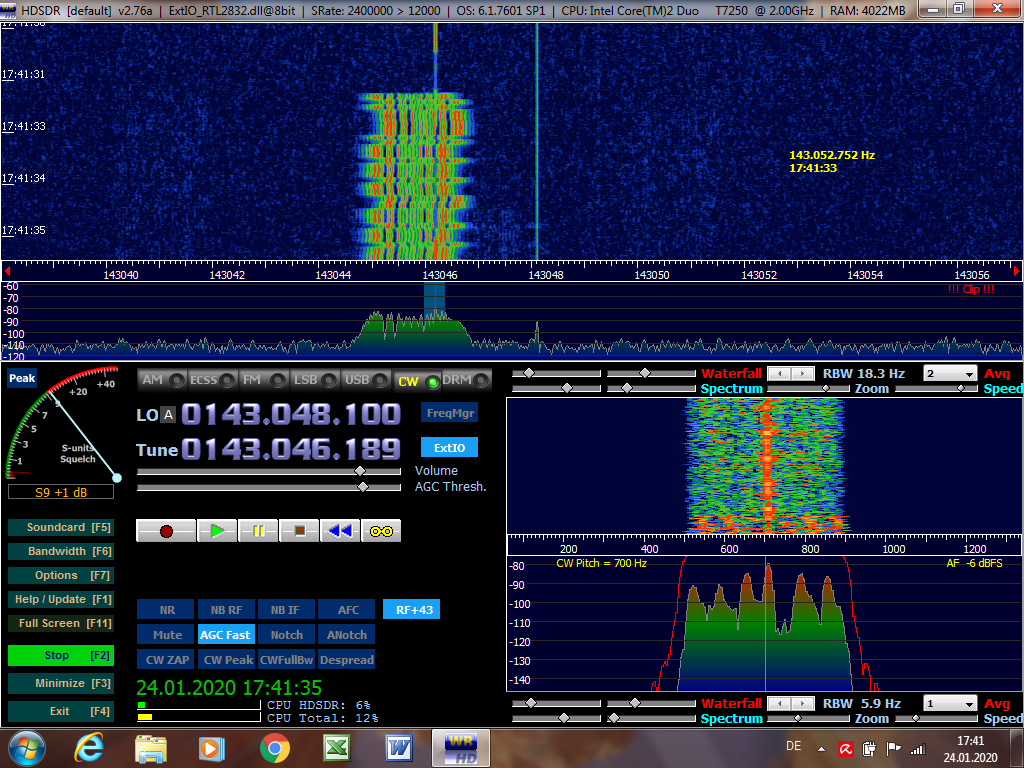Select DRM demodulation mode
The width and height of the screenshot is (1024, 768).
(466, 380)
